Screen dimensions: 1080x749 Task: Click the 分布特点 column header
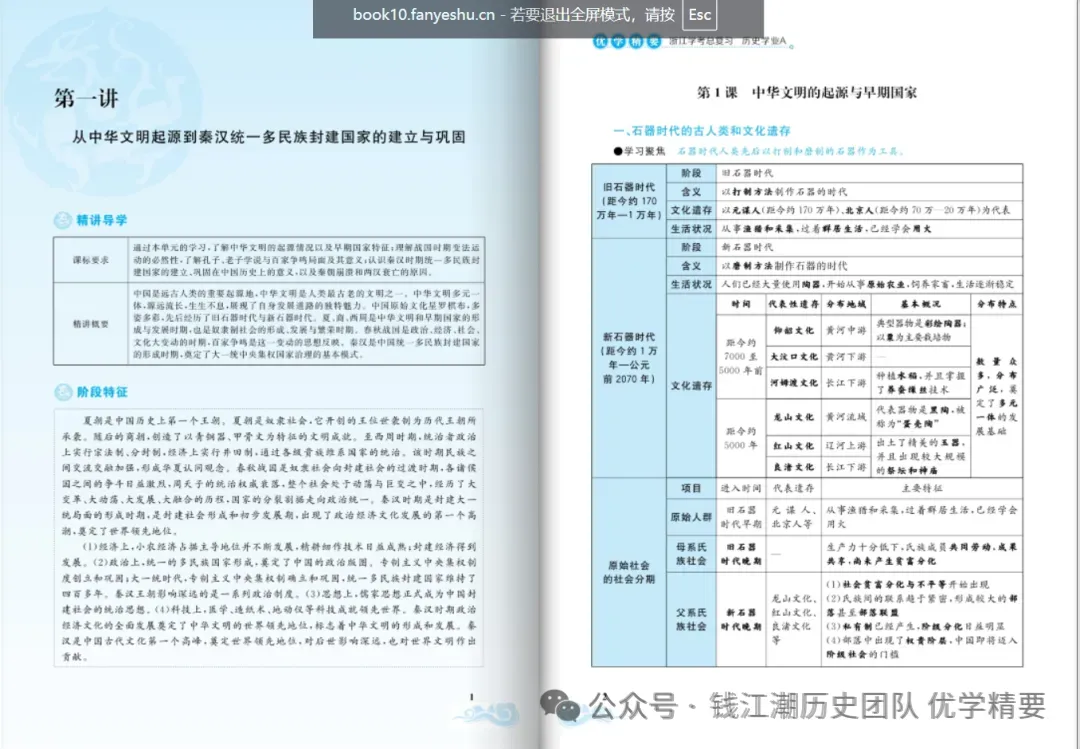(x=996, y=304)
